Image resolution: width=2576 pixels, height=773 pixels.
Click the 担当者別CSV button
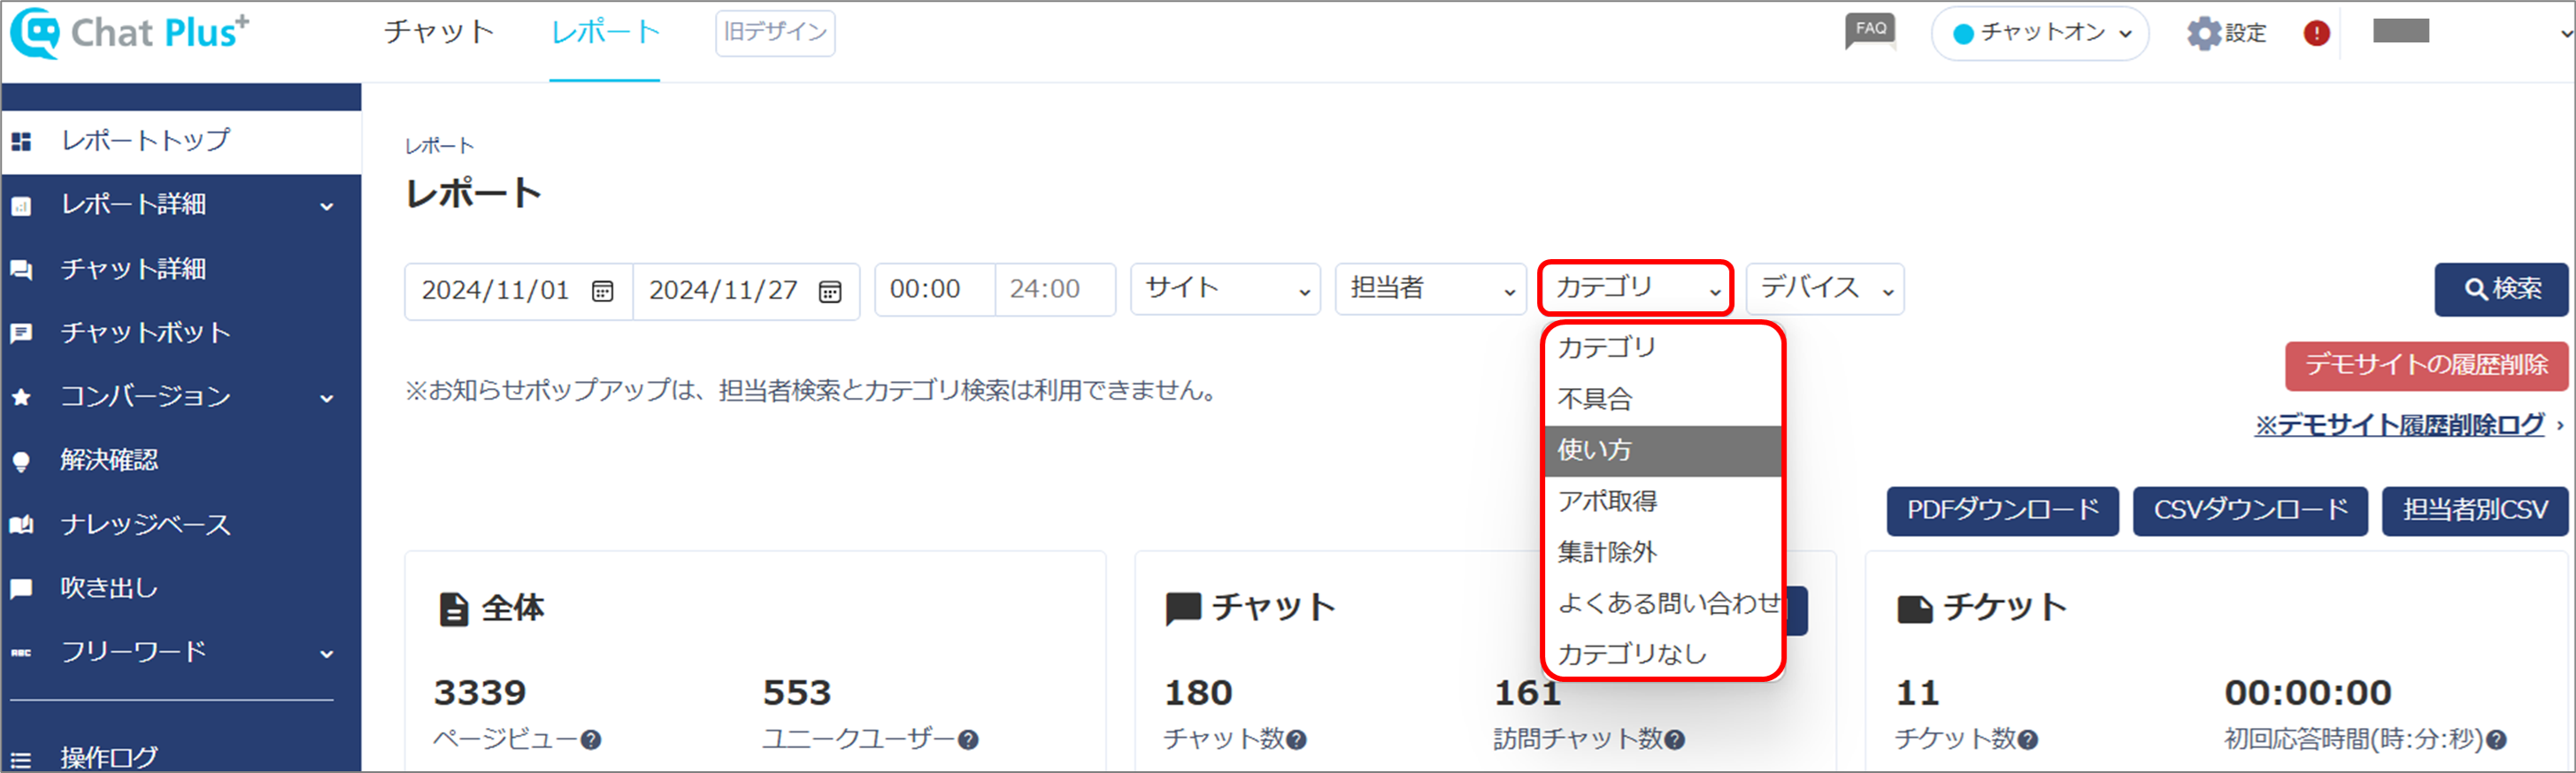2475,511
